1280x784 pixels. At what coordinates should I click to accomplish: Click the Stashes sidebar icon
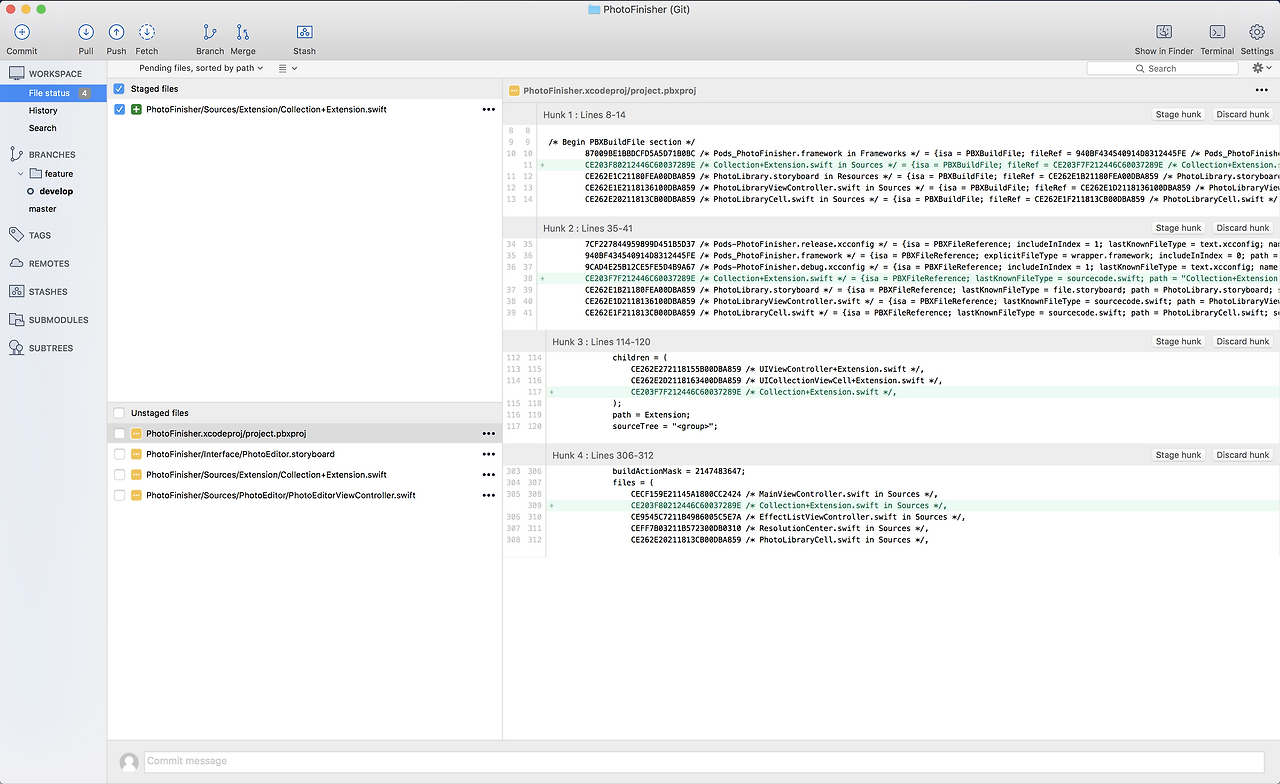click(16, 291)
